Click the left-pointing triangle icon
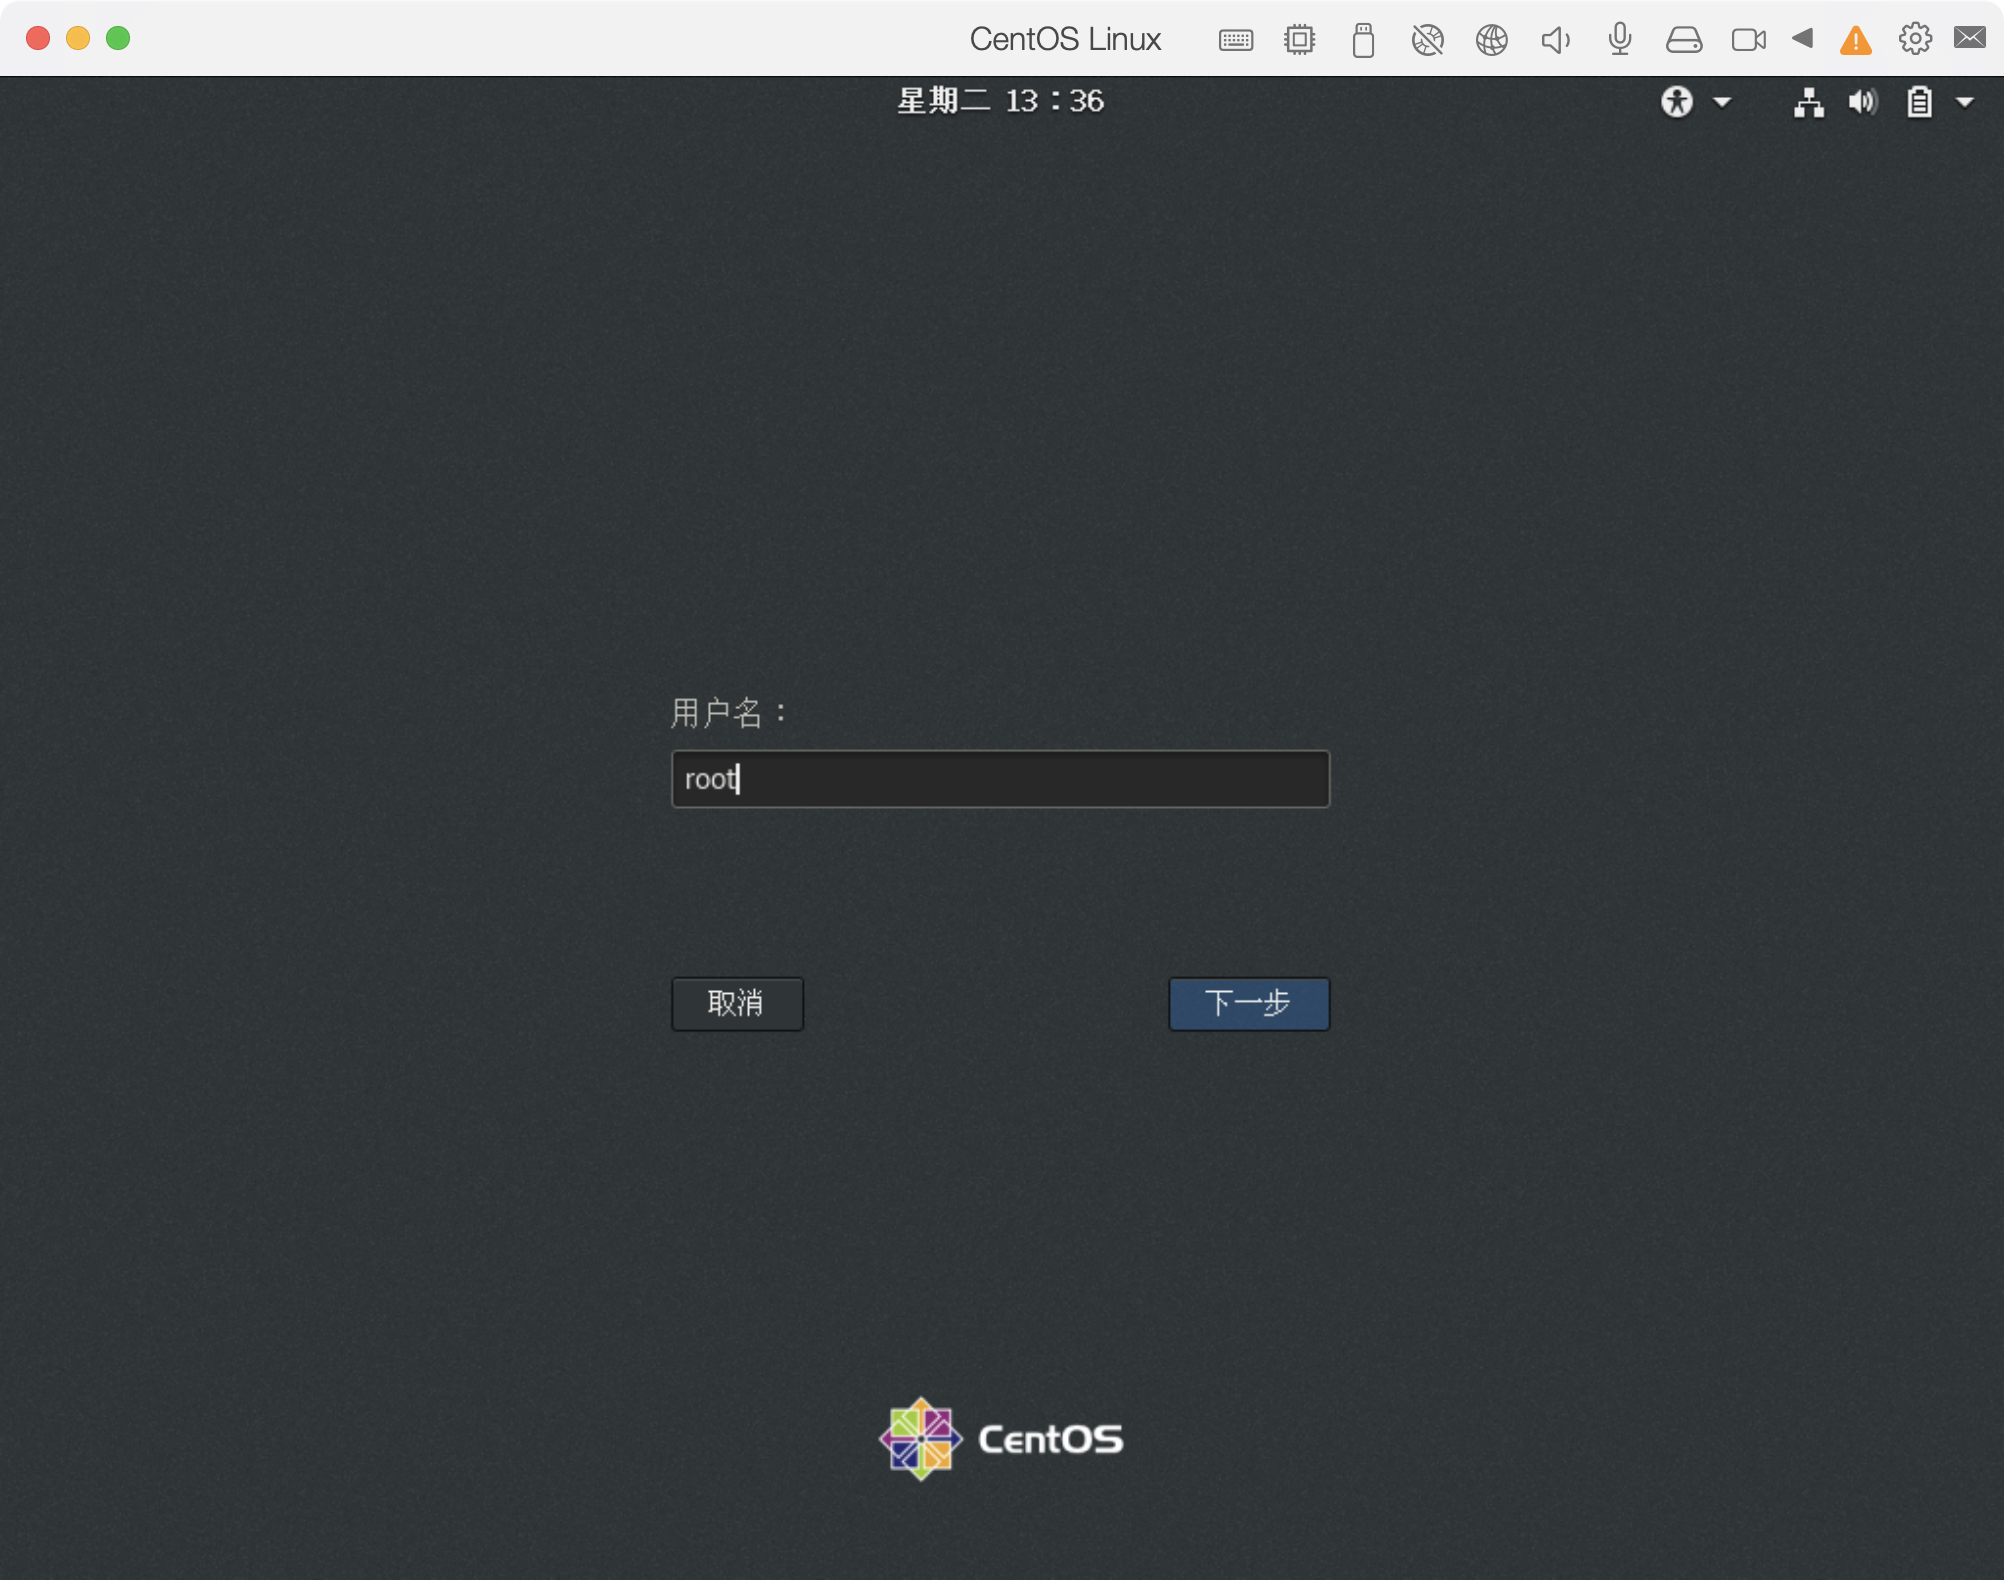 1803,38
